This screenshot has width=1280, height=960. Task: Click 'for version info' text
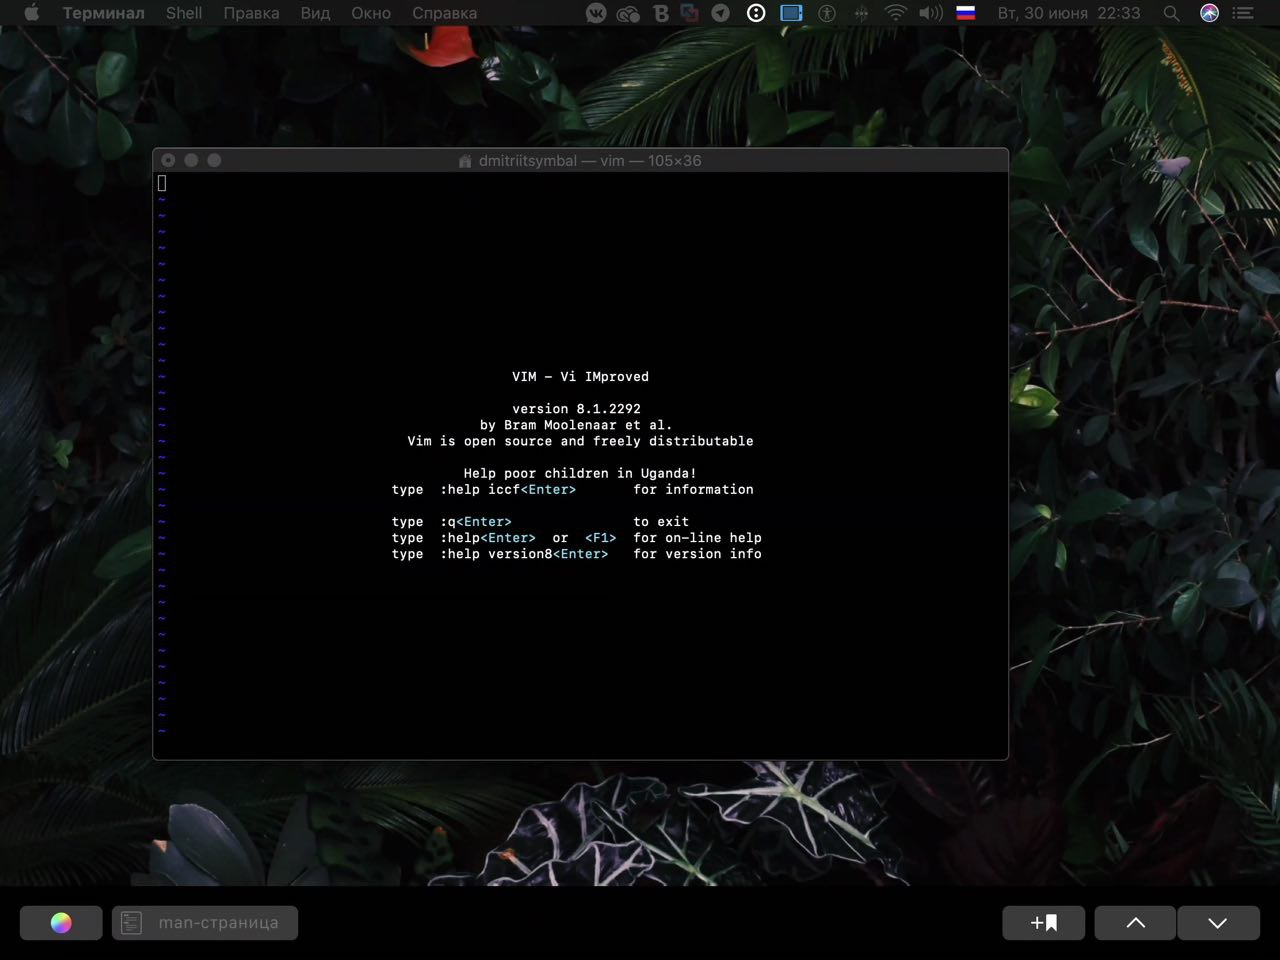point(697,554)
